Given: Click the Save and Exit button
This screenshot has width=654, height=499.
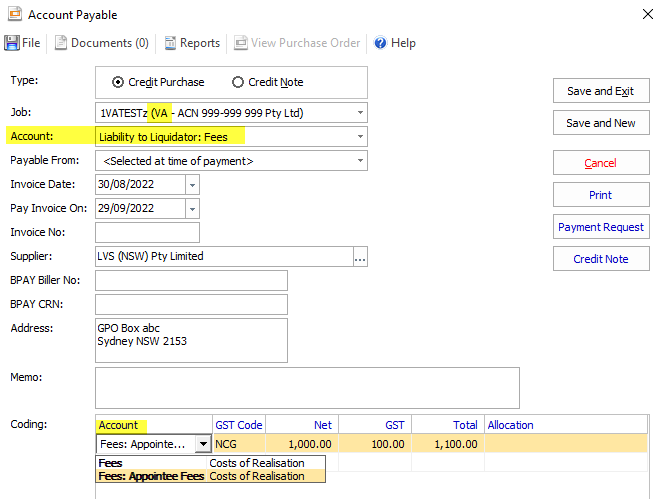Looking at the screenshot, I should (600, 91).
